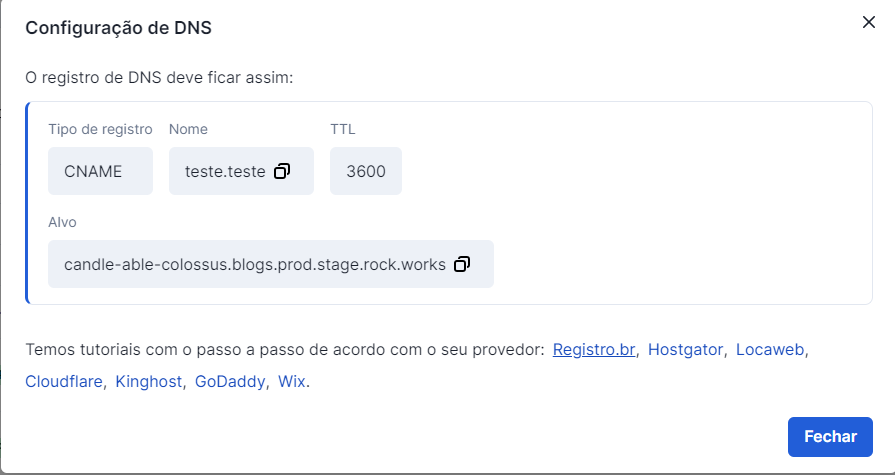Open the Hostgator tutorial link
Image resolution: width=895 pixels, height=475 pixels.
(x=685, y=349)
